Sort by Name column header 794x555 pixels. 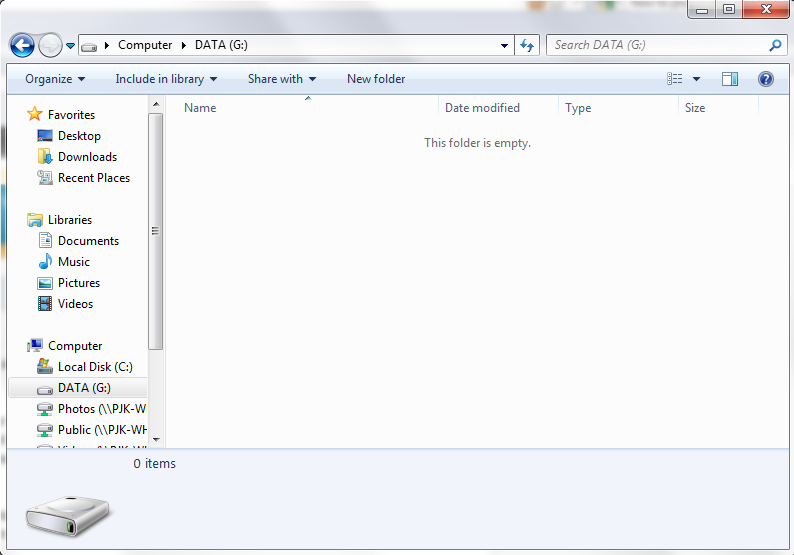tap(200, 108)
